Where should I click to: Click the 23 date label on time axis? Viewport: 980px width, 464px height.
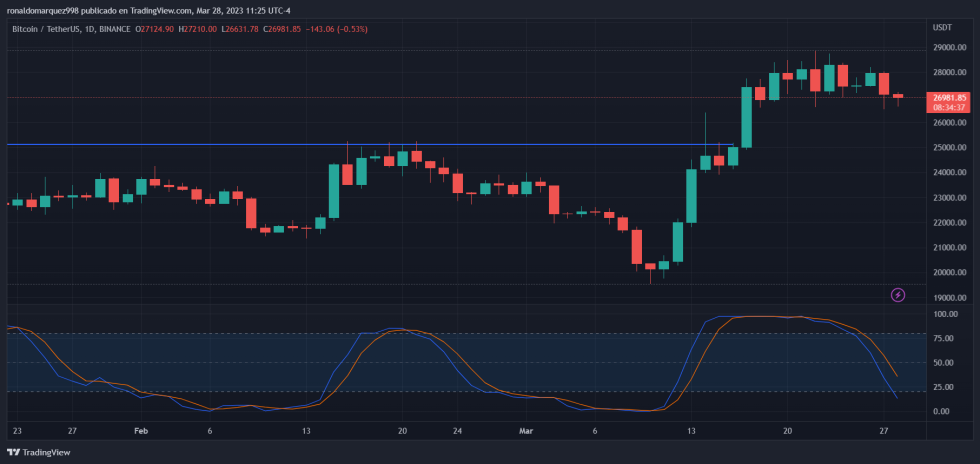17,431
